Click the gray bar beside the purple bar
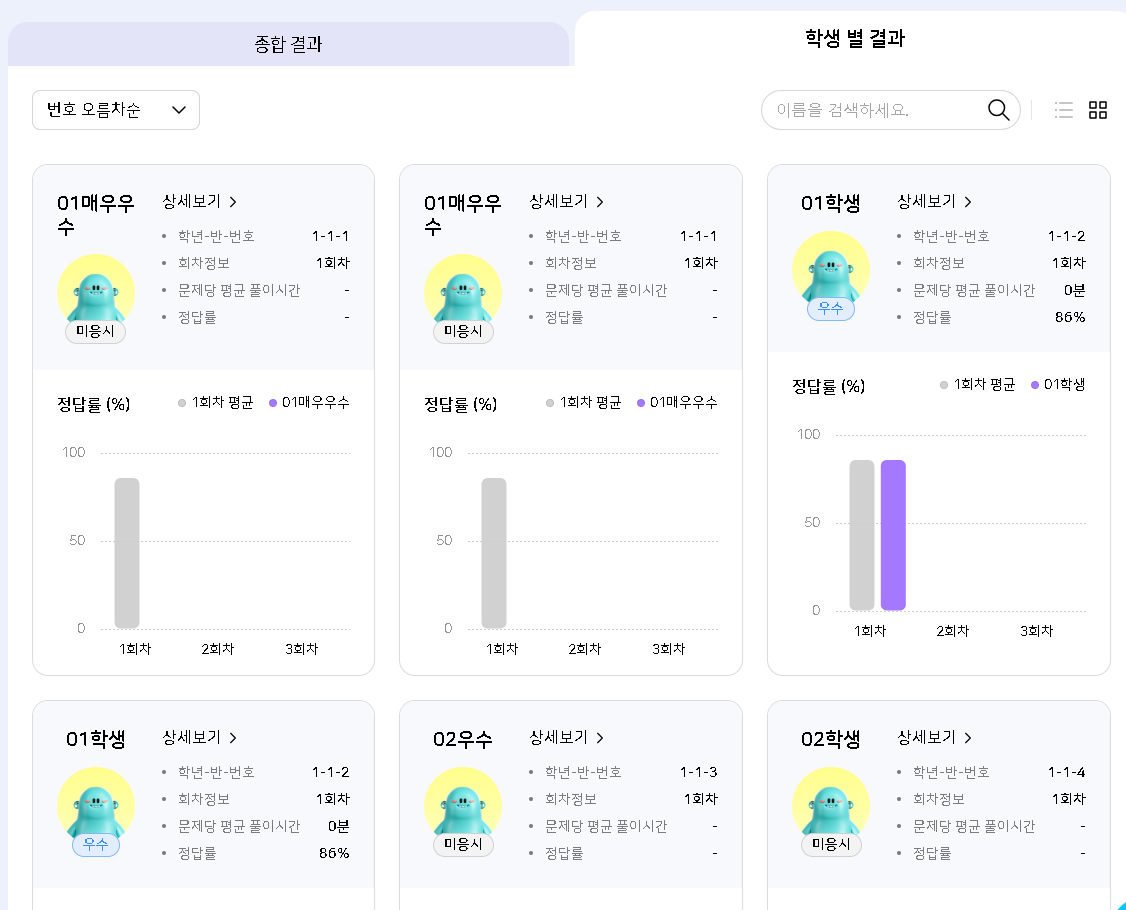This screenshot has width=1126, height=910. click(862, 535)
